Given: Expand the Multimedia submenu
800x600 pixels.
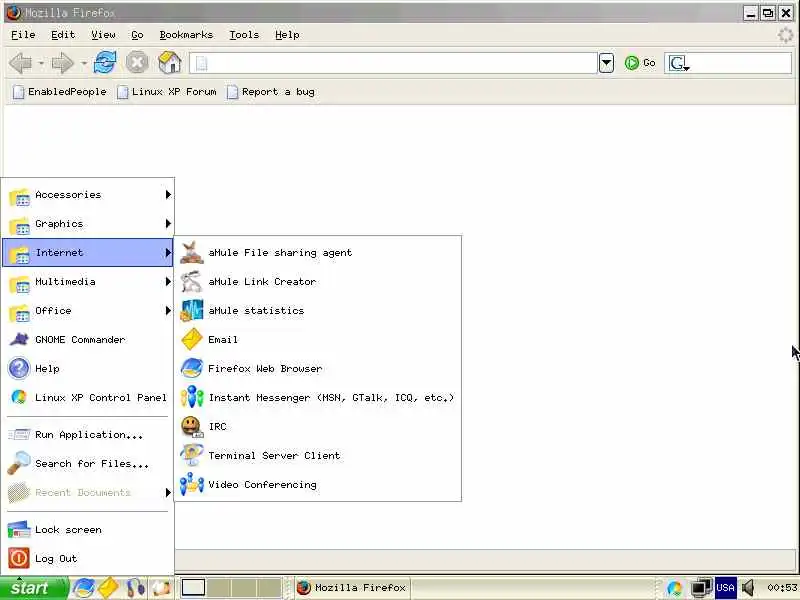Looking at the screenshot, I should [88, 282].
